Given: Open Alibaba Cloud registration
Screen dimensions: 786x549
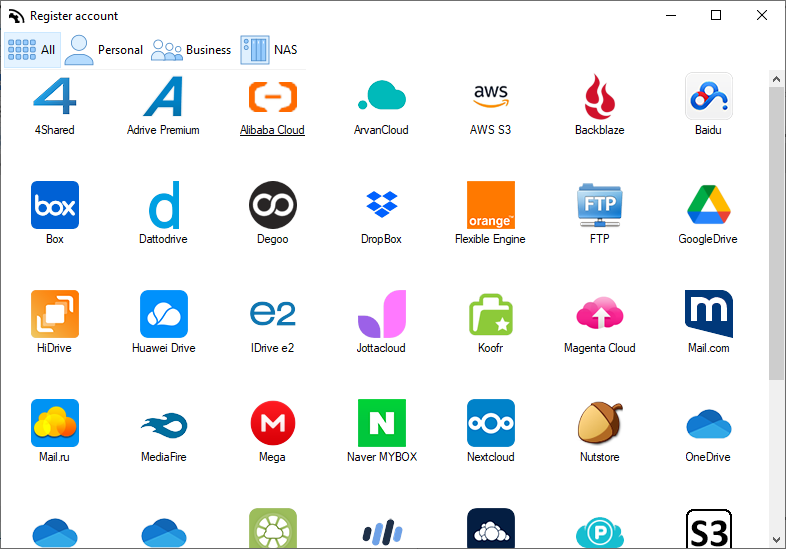Looking at the screenshot, I should click(x=273, y=96).
